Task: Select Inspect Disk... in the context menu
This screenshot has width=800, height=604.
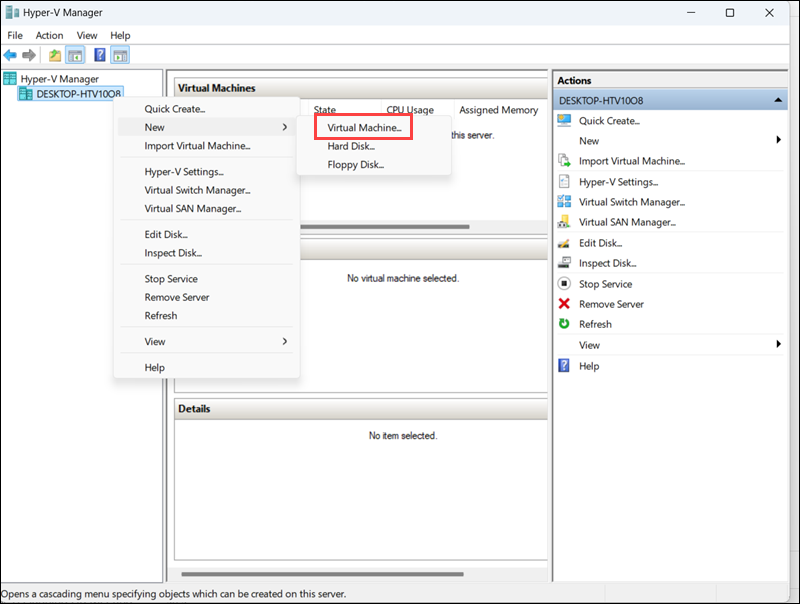Action: [173, 253]
